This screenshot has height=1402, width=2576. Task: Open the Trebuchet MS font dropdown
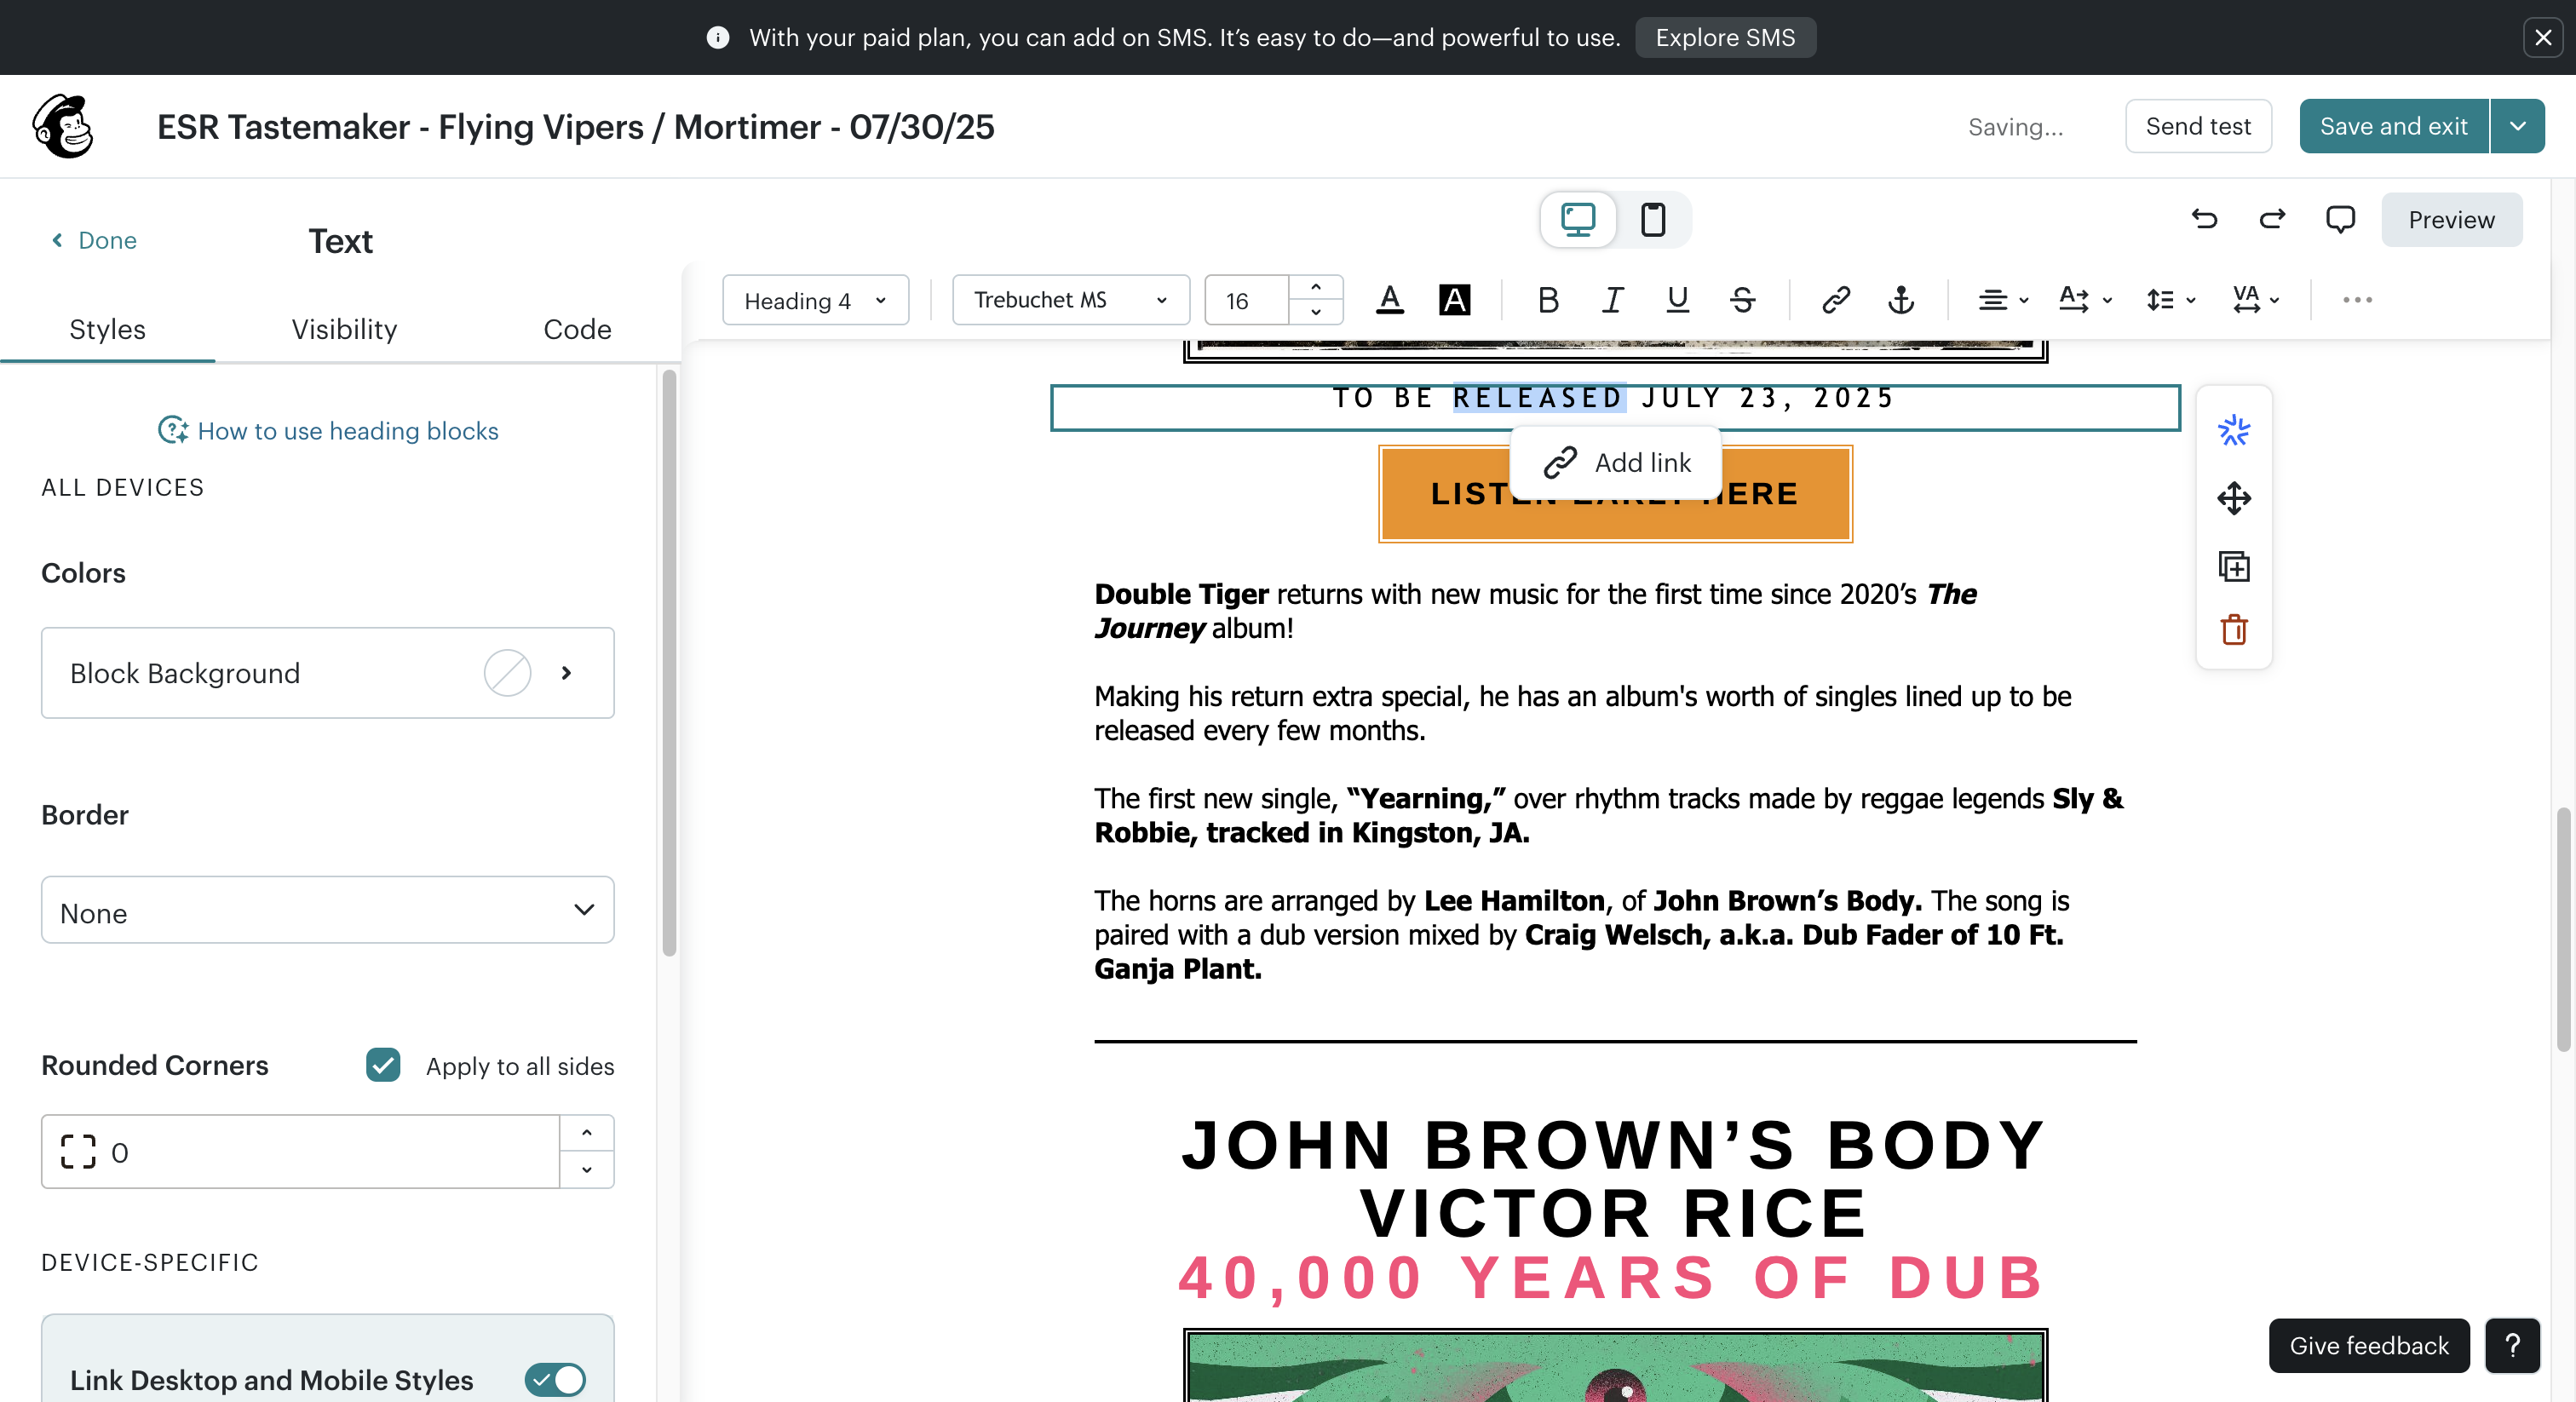(1071, 300)
